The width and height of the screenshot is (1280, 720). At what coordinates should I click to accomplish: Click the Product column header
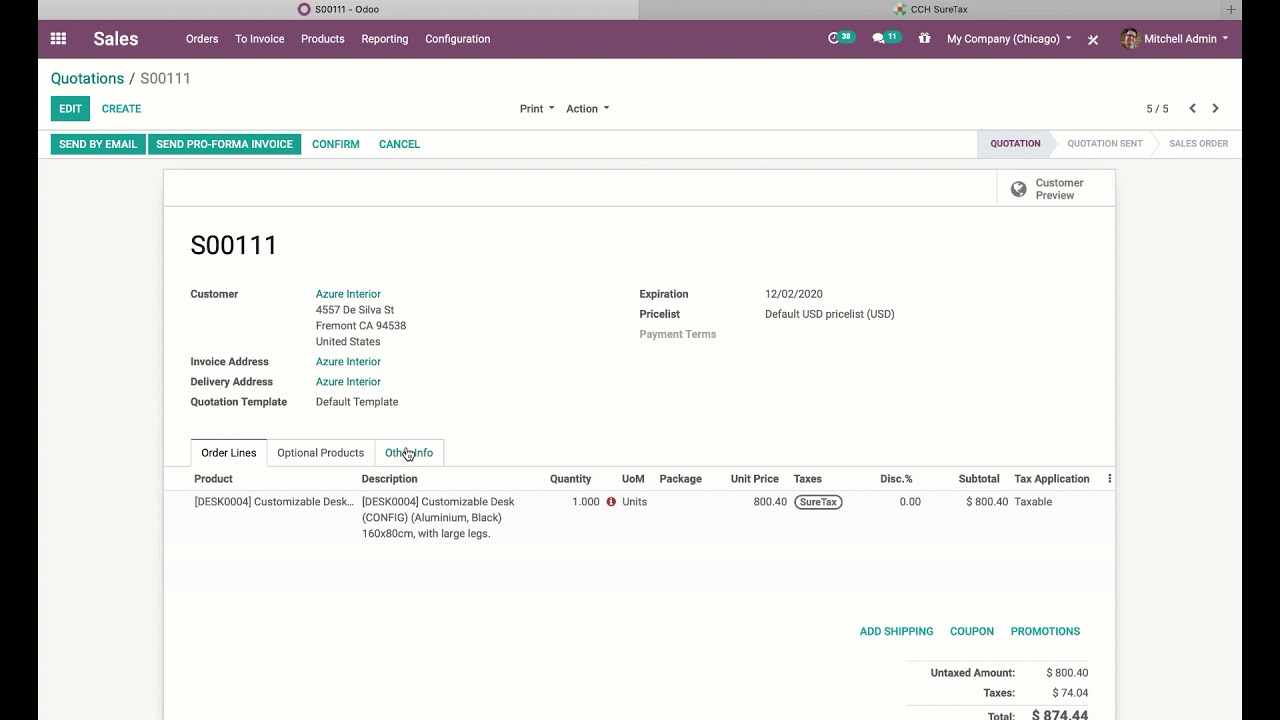point(213,479)
